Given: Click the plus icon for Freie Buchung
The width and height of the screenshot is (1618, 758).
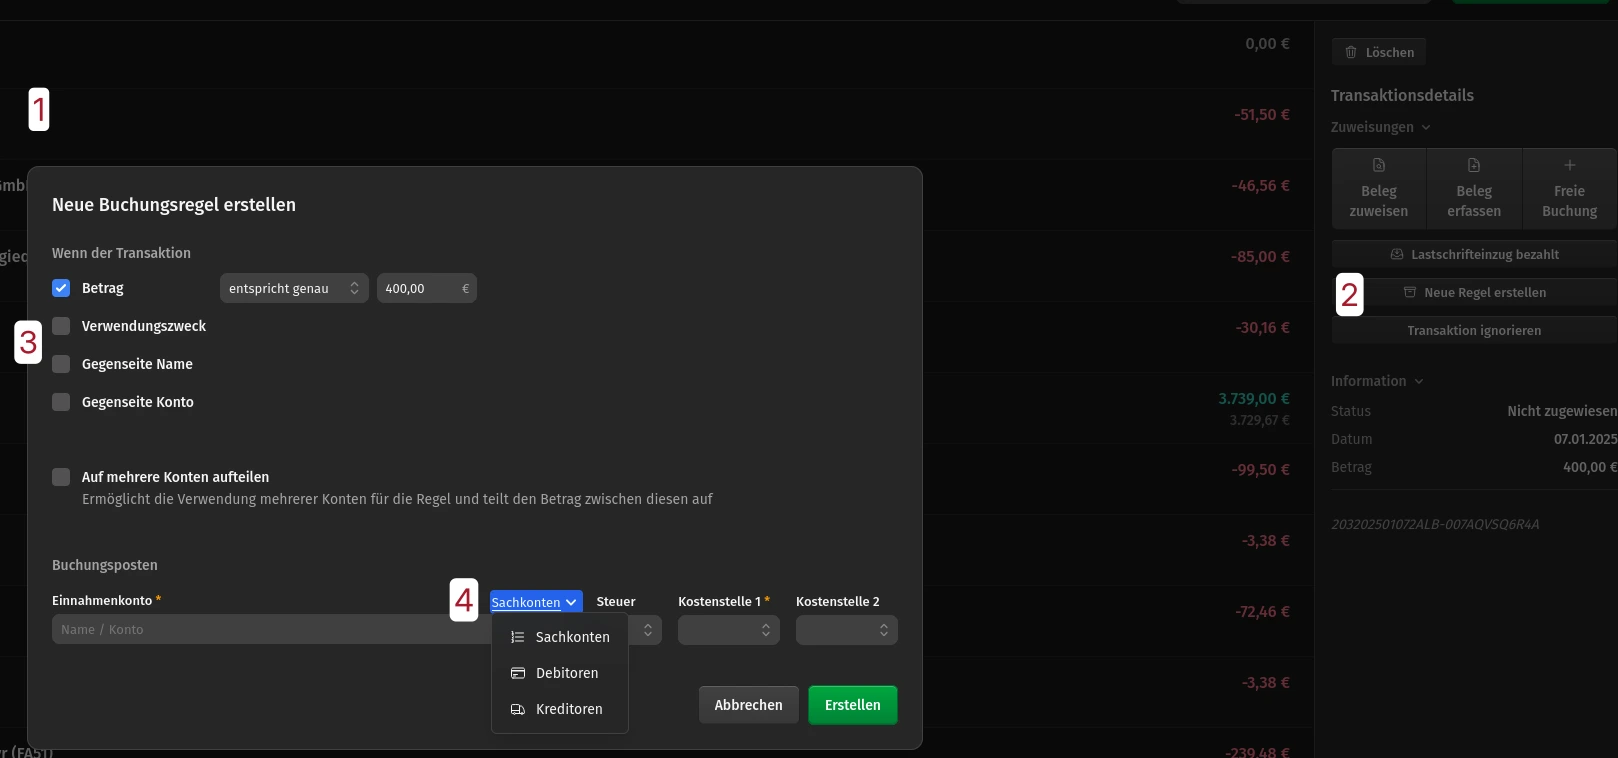Looking at the screenshot, I should (1569, 165).
